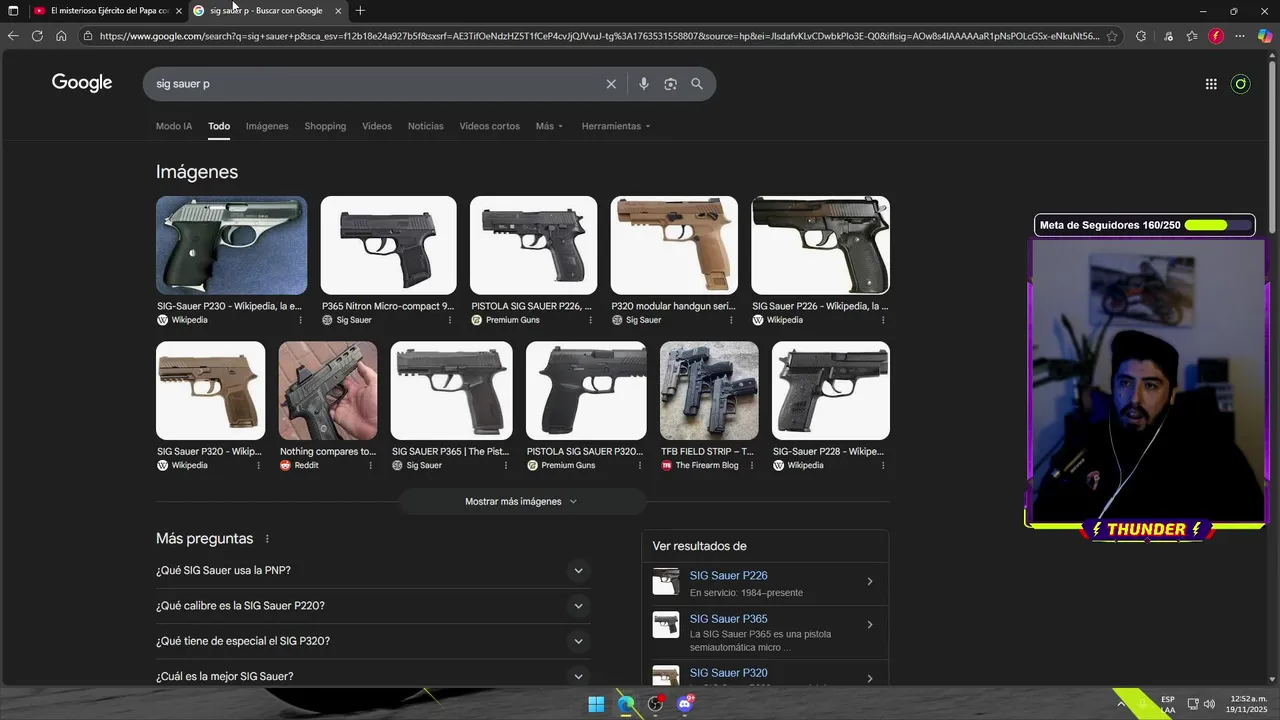Open SIG Sauer P365 result chevron
1280x720 pixels.
pyautogui.click(x=869, y=625)
